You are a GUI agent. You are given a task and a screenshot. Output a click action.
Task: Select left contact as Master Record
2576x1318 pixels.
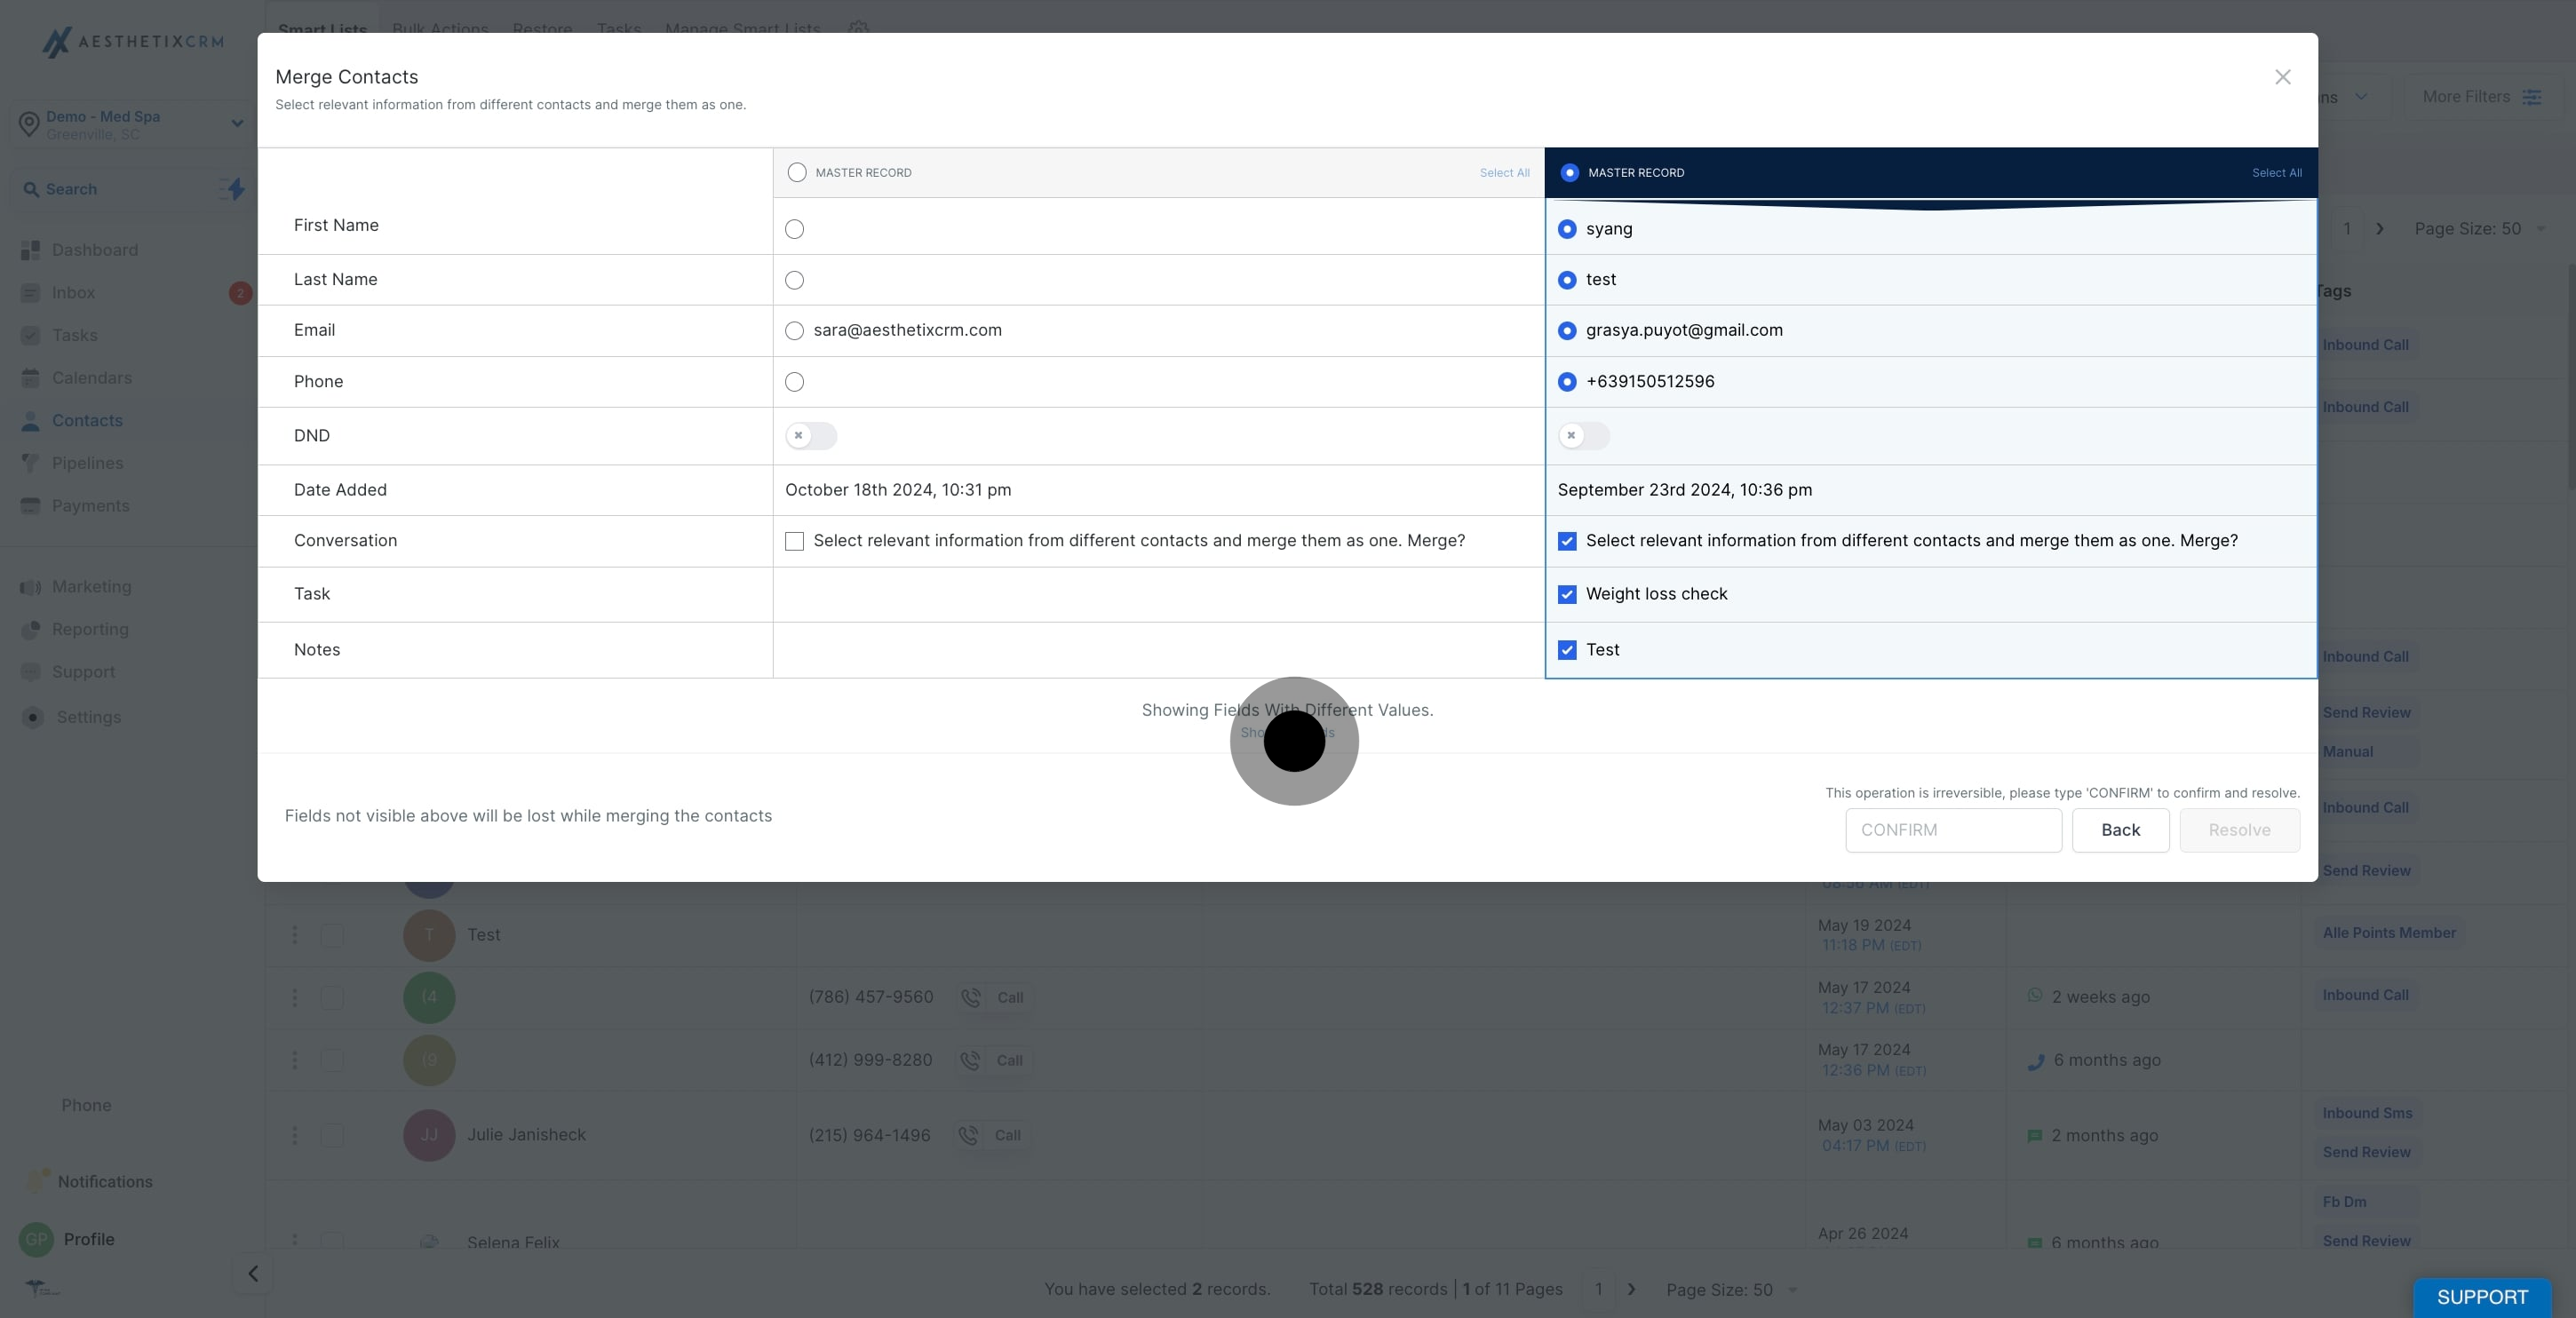pos(797,173)
